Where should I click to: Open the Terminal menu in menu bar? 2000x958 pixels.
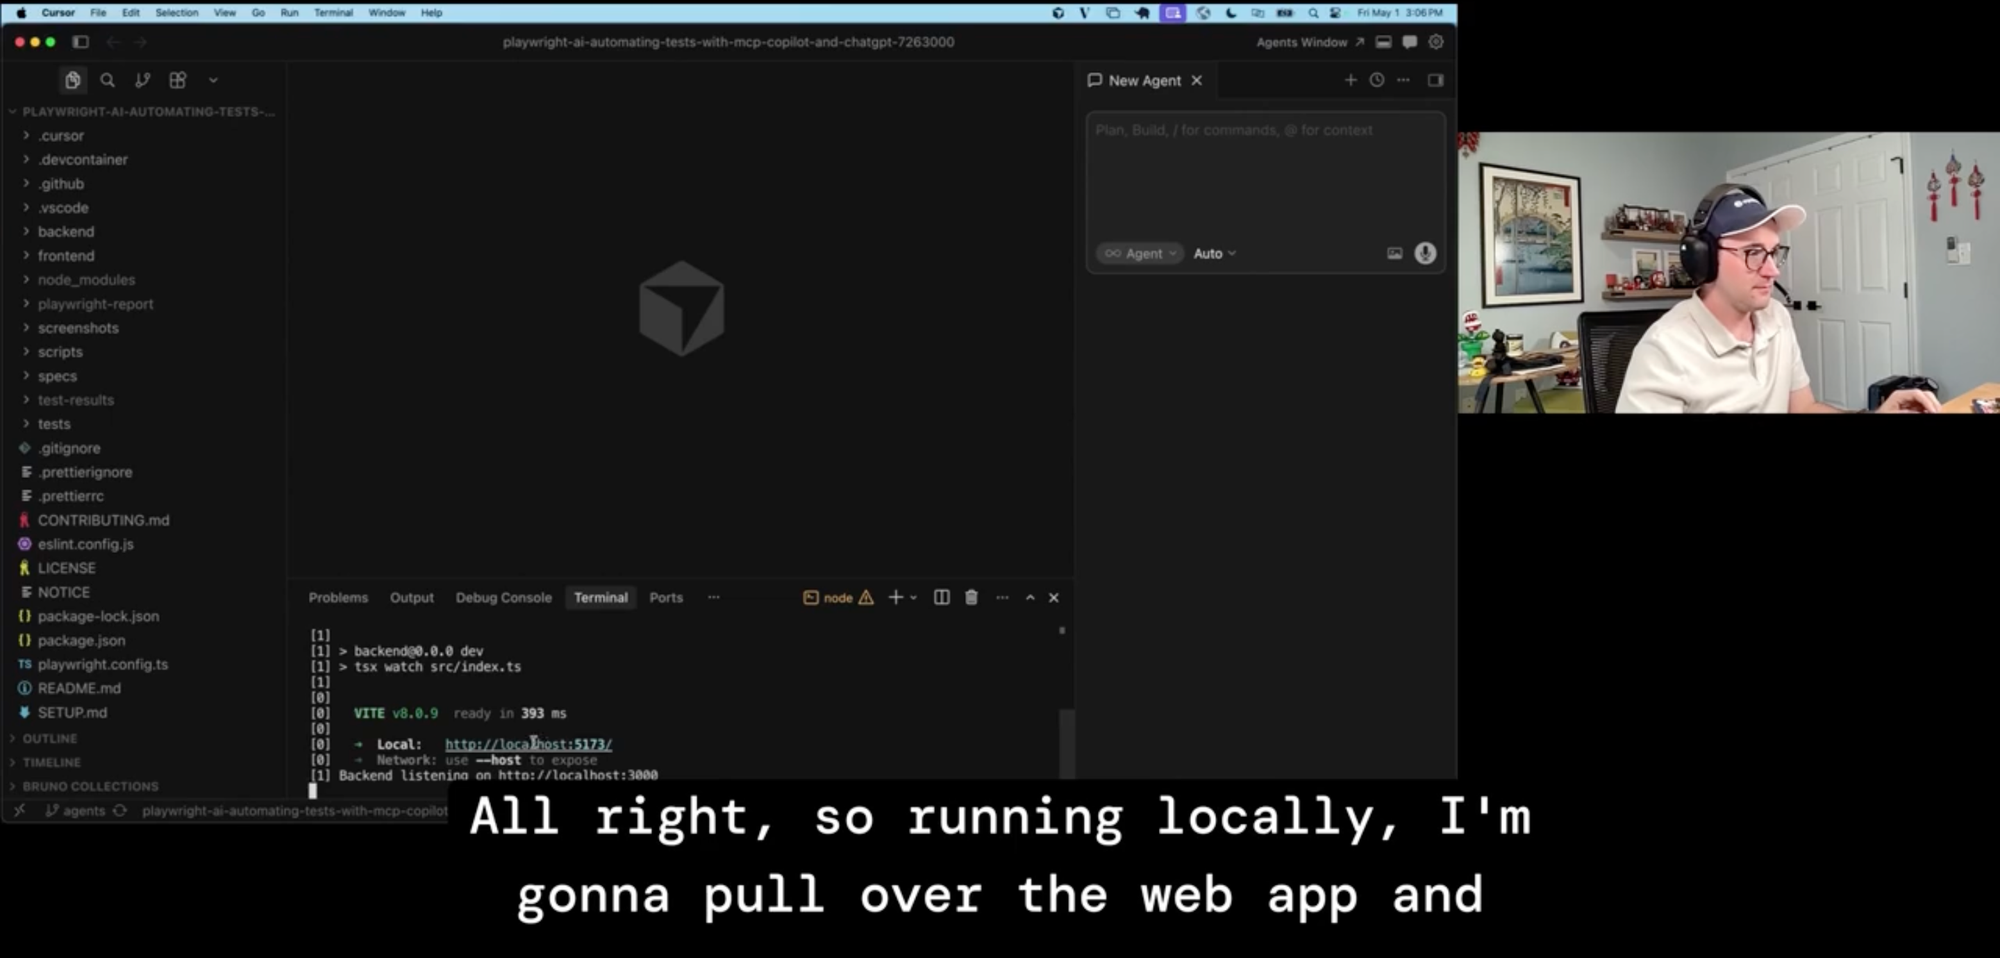333,13
